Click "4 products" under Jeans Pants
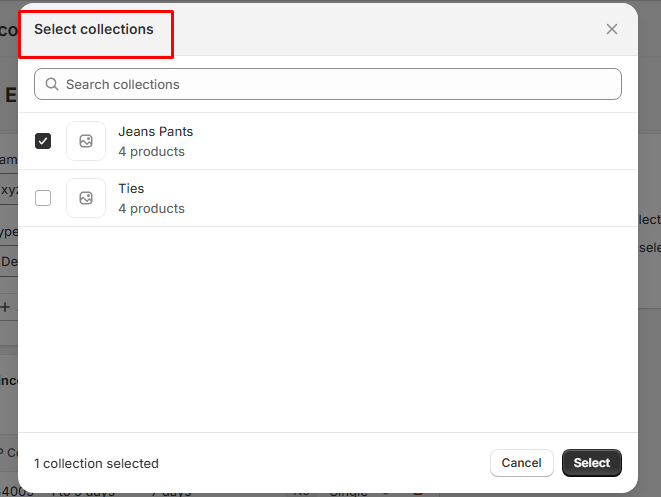This screenshot has height=497, width=661. [151, 152]
